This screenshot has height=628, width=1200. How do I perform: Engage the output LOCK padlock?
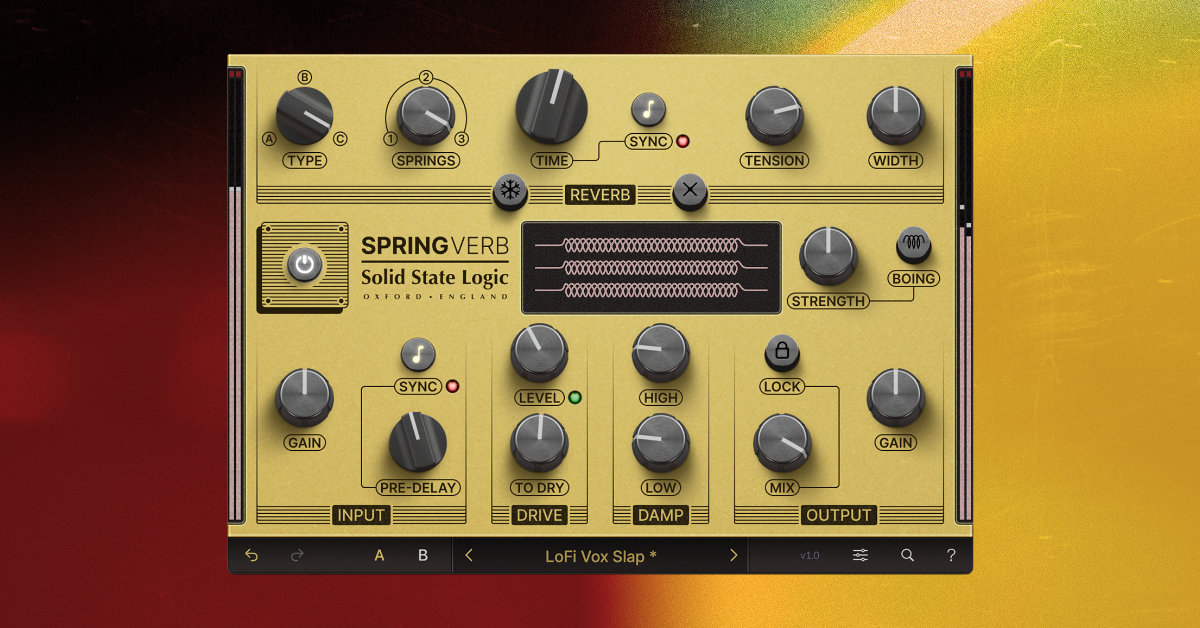click(783, 352)
